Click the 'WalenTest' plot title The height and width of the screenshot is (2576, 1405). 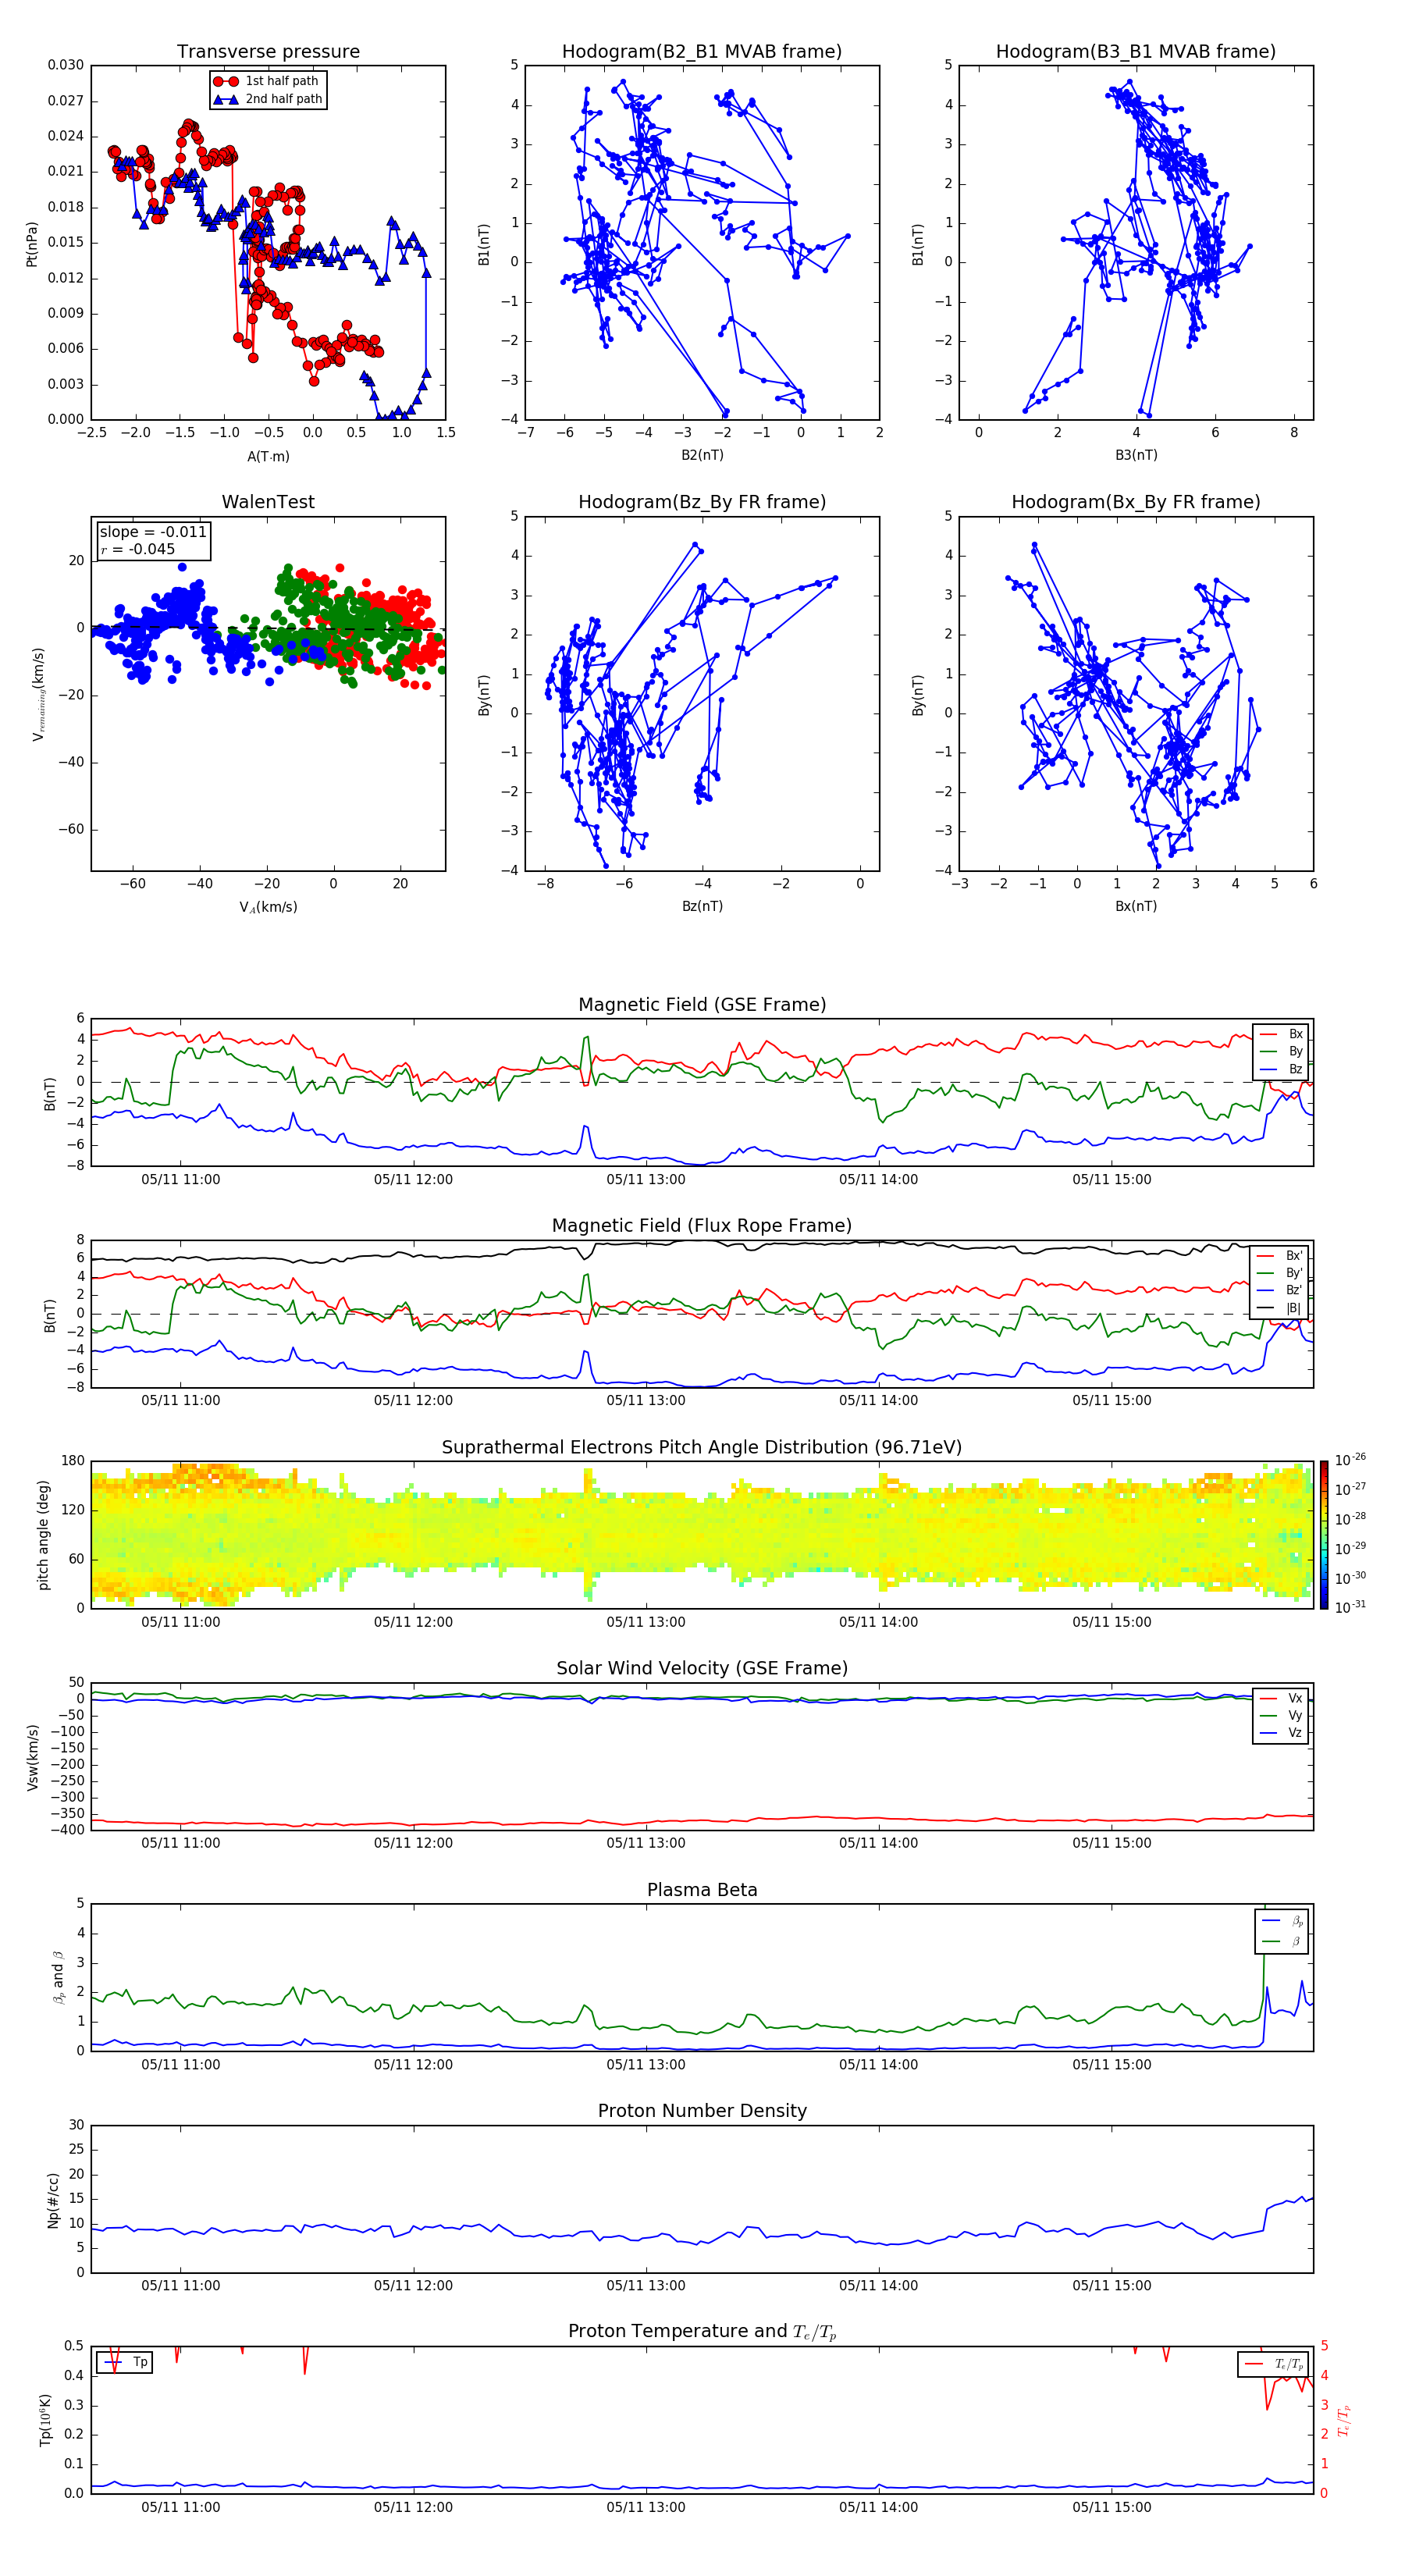[x=268, y=502]
